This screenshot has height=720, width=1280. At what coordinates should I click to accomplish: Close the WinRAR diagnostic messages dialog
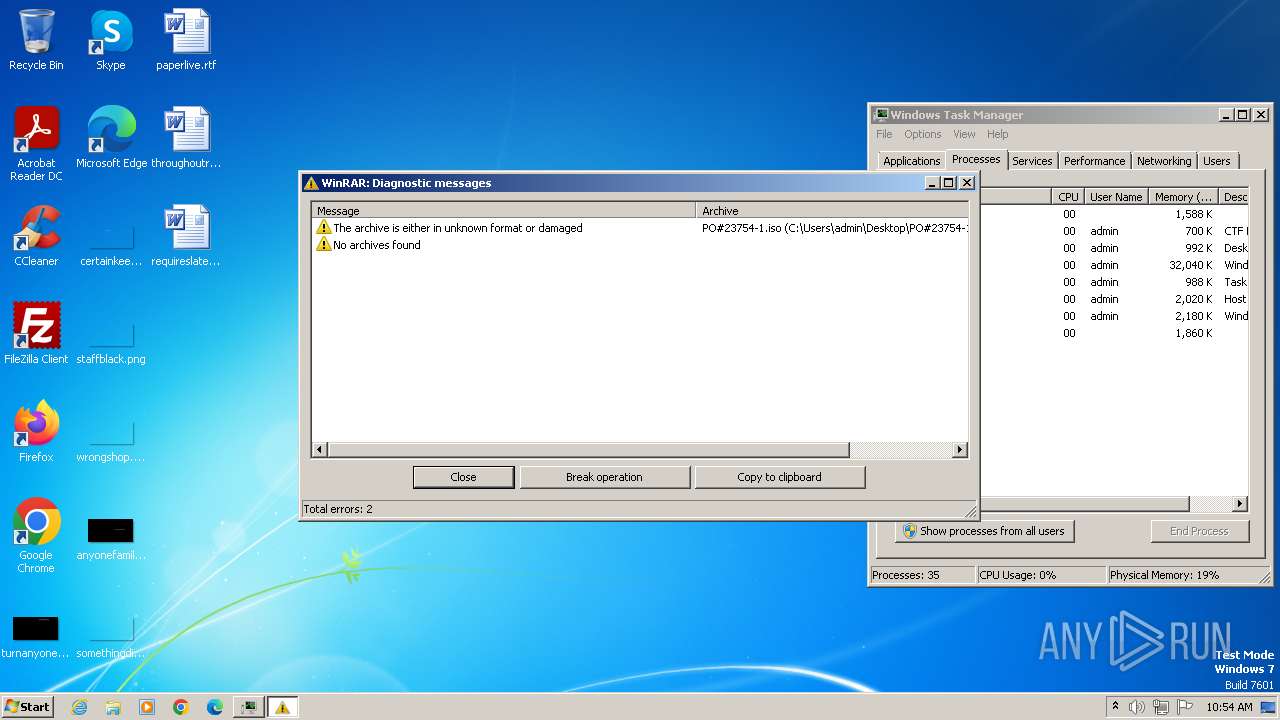pos(463,477)
